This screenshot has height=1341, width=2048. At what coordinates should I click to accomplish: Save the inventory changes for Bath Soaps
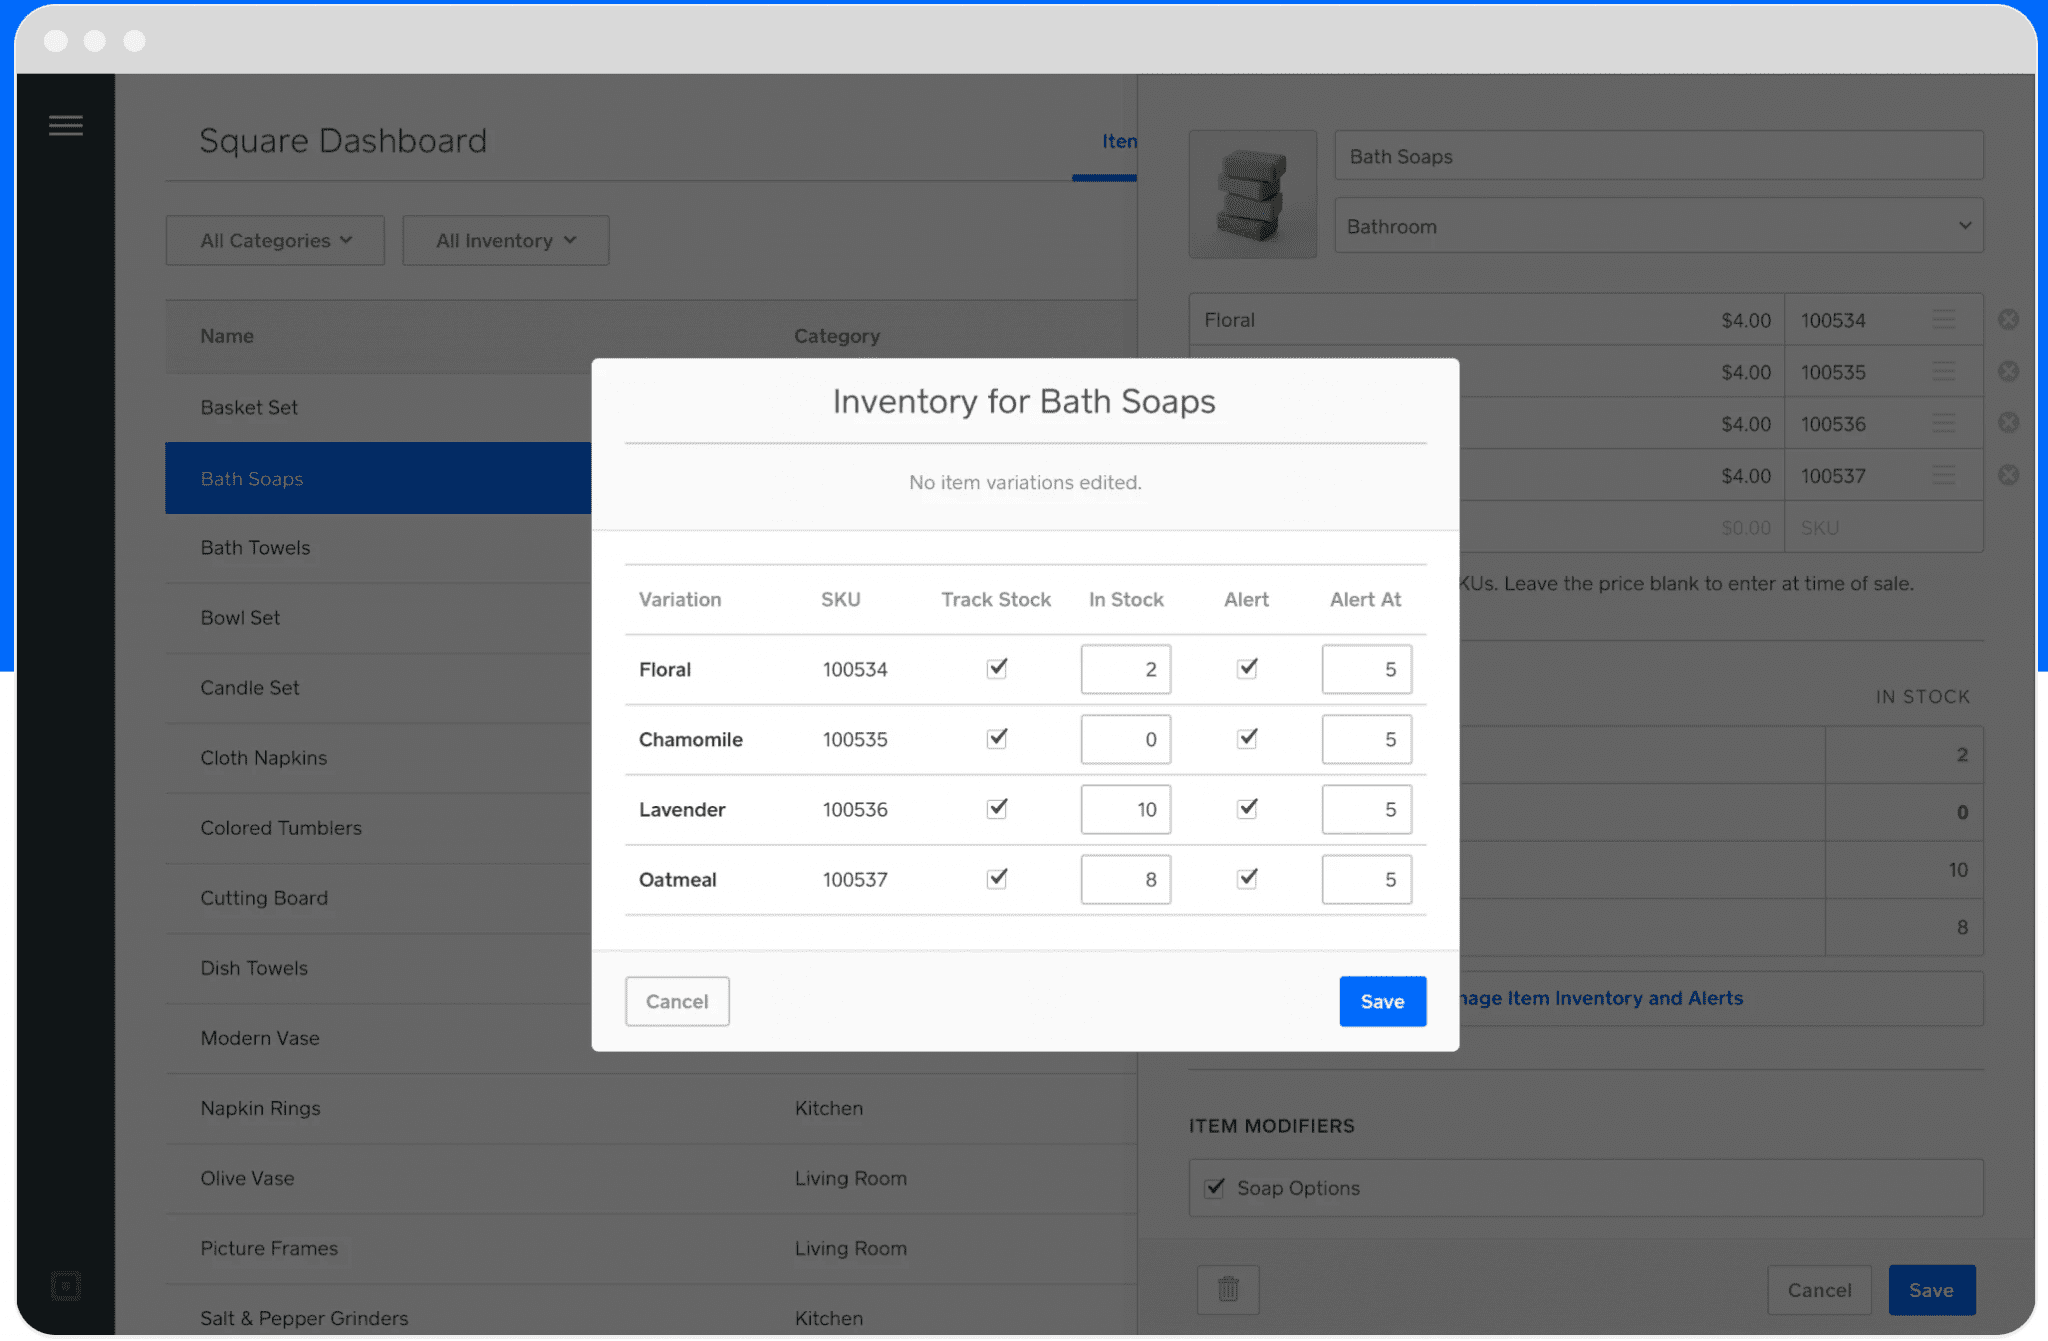point(1382,1001)
